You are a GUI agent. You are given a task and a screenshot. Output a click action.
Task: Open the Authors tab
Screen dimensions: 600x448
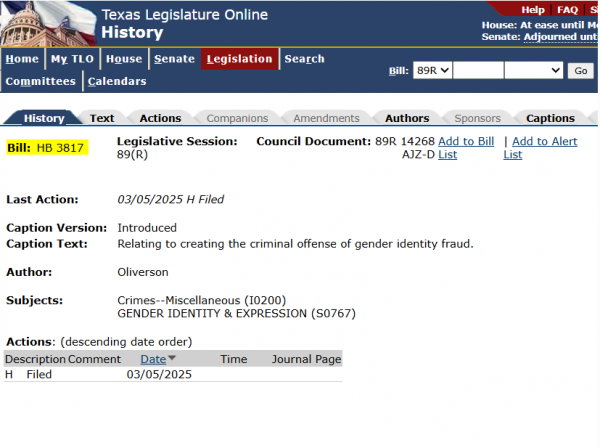(x=407, y=118)
